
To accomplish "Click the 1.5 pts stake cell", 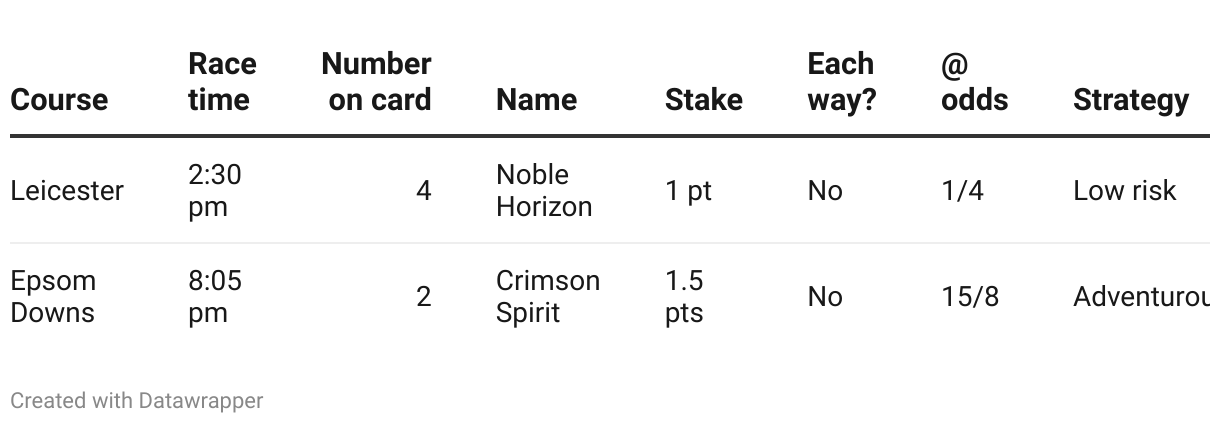I will pos(685,297).
